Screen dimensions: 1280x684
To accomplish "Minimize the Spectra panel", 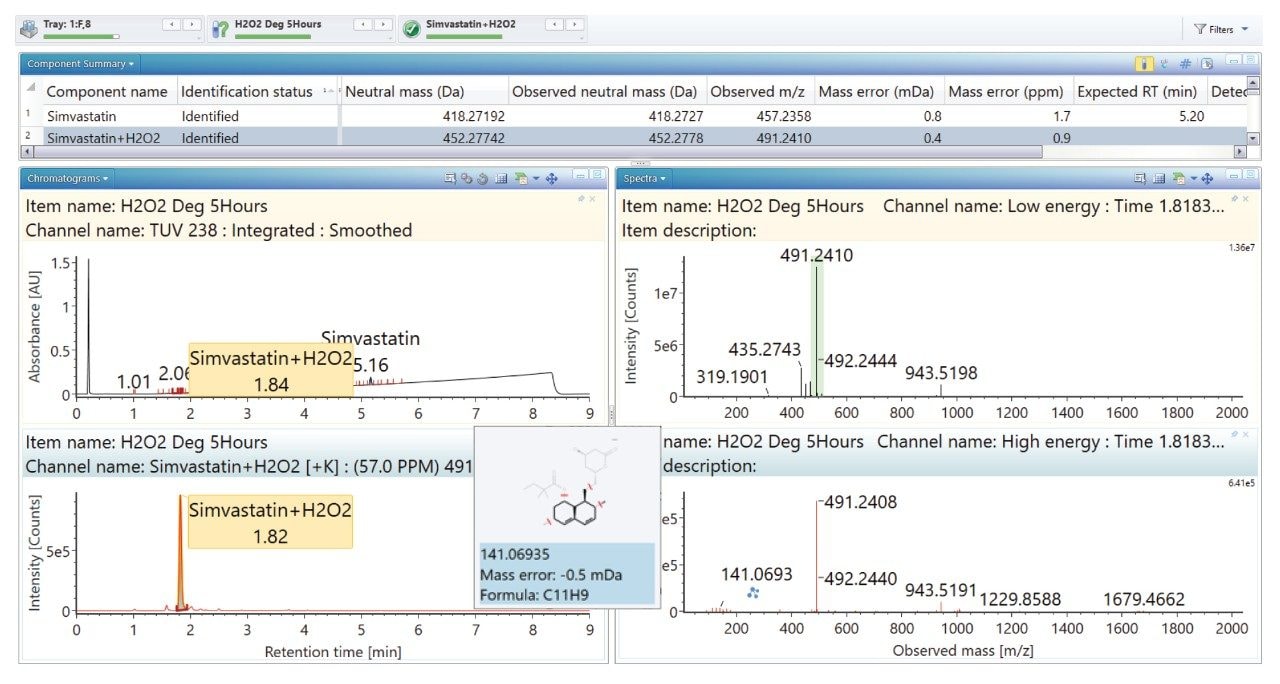I will 1234,175.
